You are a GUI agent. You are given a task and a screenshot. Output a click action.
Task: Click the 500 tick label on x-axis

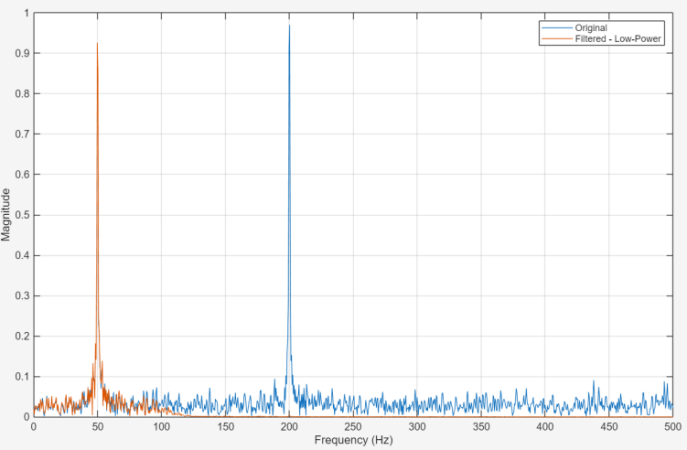[672, 427]
